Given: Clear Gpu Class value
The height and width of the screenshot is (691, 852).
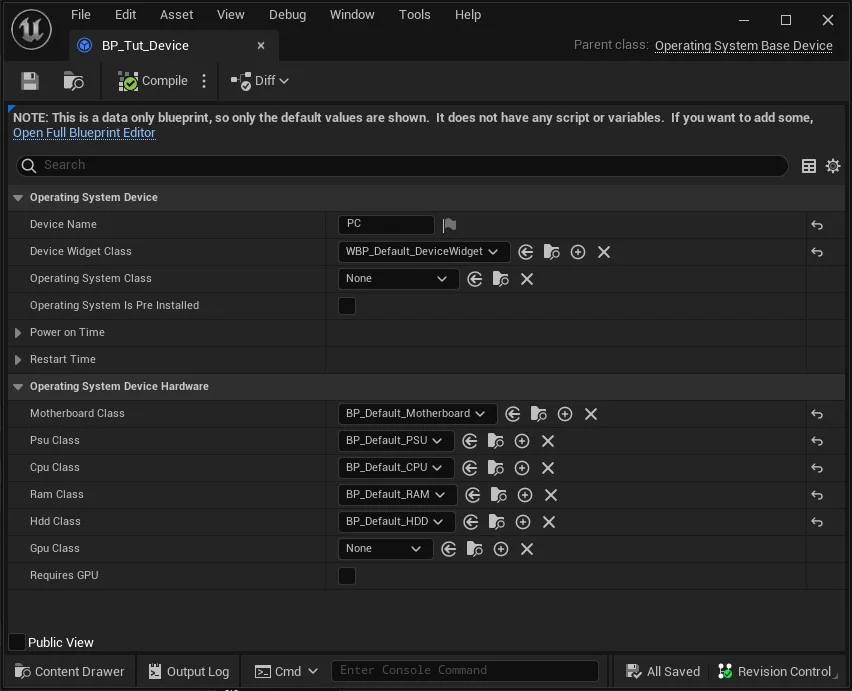Looking at the screenshot, I should 527,549.
